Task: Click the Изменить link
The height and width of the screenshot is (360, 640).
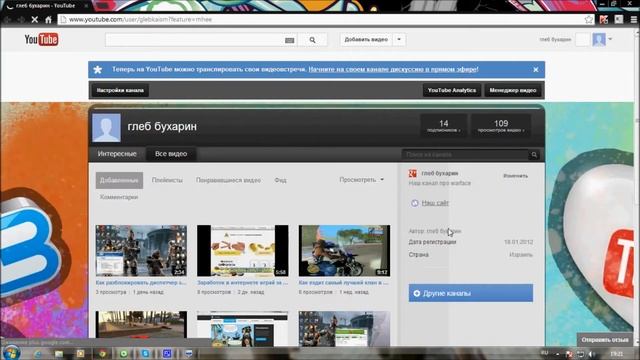Action: coord(516,176)
